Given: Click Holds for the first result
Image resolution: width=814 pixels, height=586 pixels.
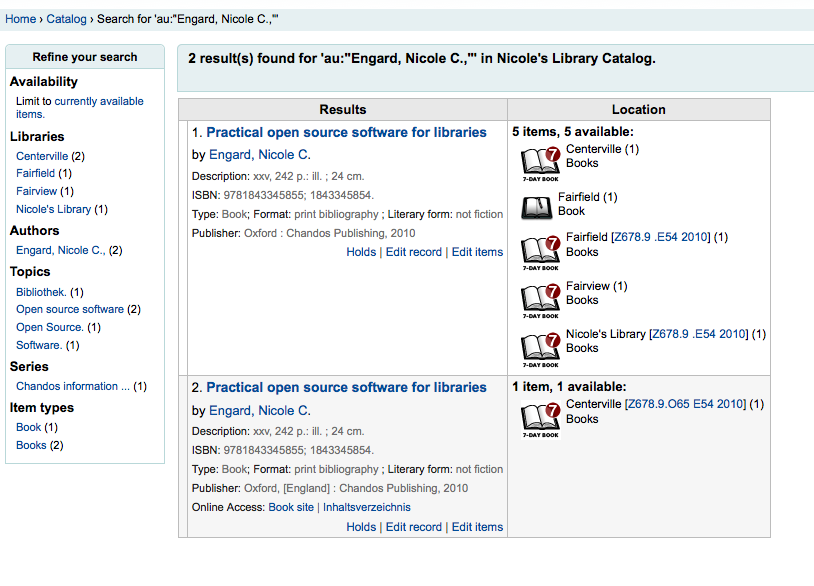Looking at the screenshot, I should click(x=361, y=252).
